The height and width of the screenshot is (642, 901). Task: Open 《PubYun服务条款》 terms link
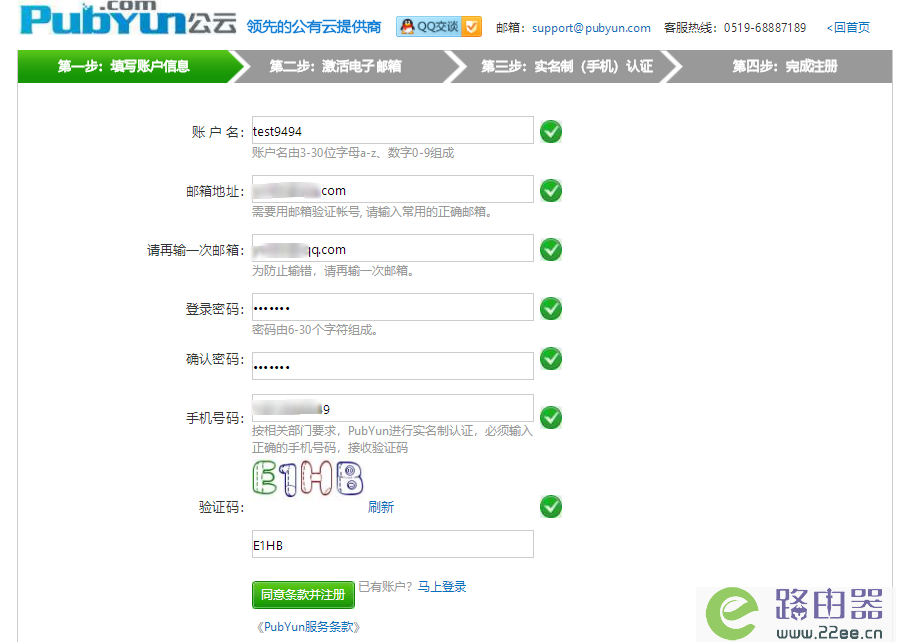(308, 627)
